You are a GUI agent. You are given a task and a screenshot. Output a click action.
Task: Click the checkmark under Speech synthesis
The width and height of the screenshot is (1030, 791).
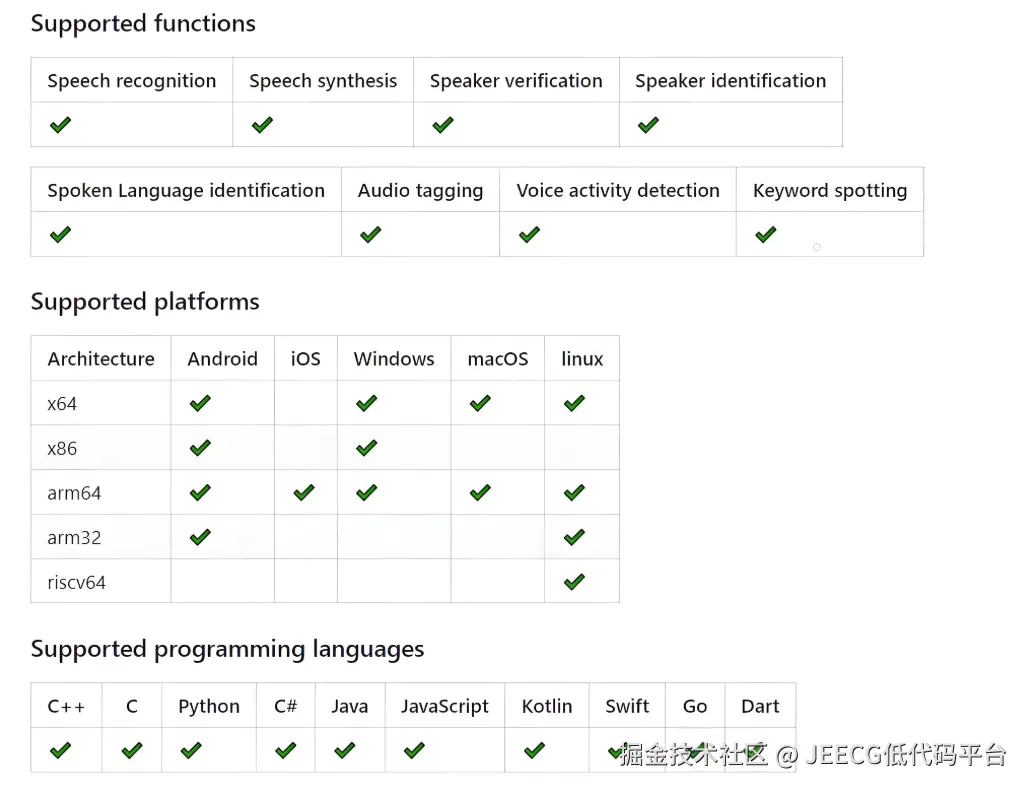pos(262,125)
